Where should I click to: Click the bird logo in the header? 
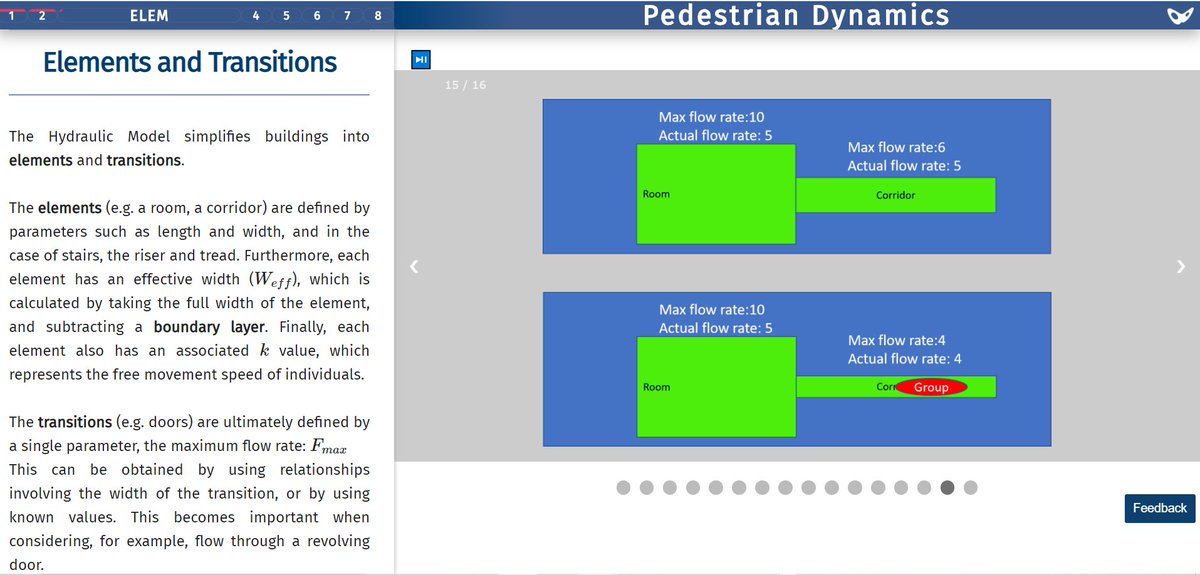pos(1180,16)
